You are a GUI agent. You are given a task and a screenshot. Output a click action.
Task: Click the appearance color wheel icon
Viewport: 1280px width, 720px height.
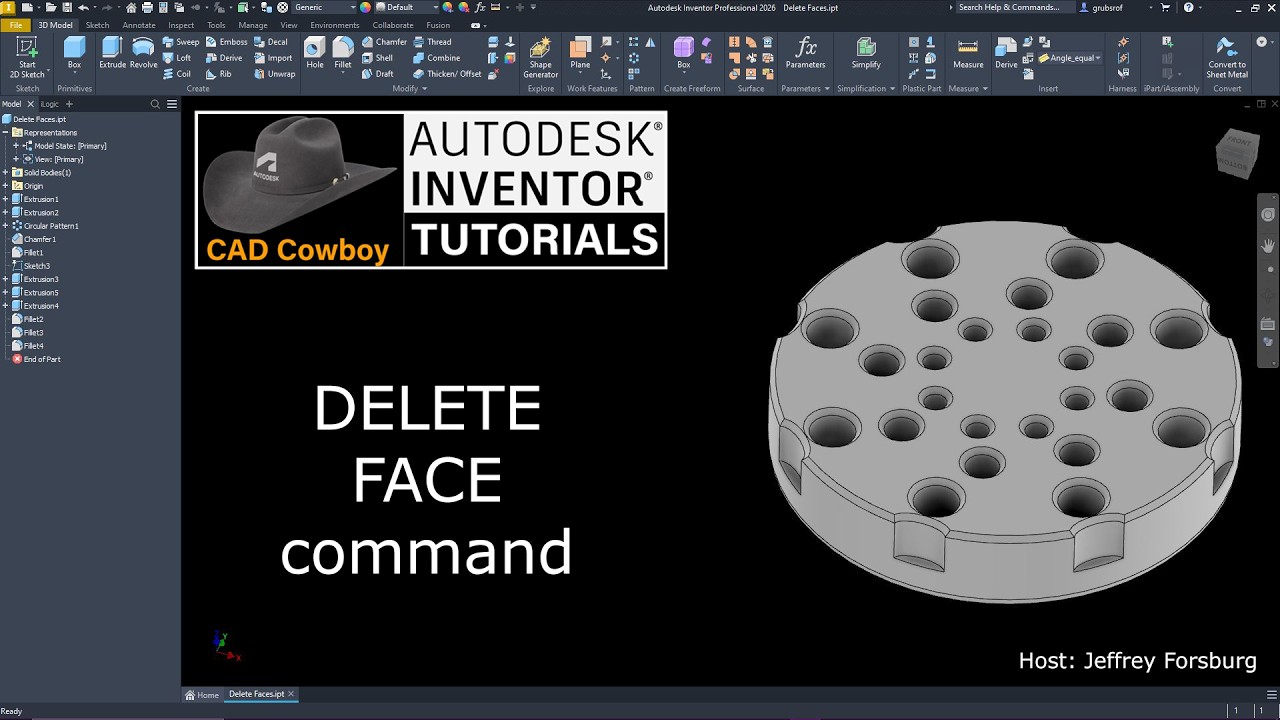365,7
